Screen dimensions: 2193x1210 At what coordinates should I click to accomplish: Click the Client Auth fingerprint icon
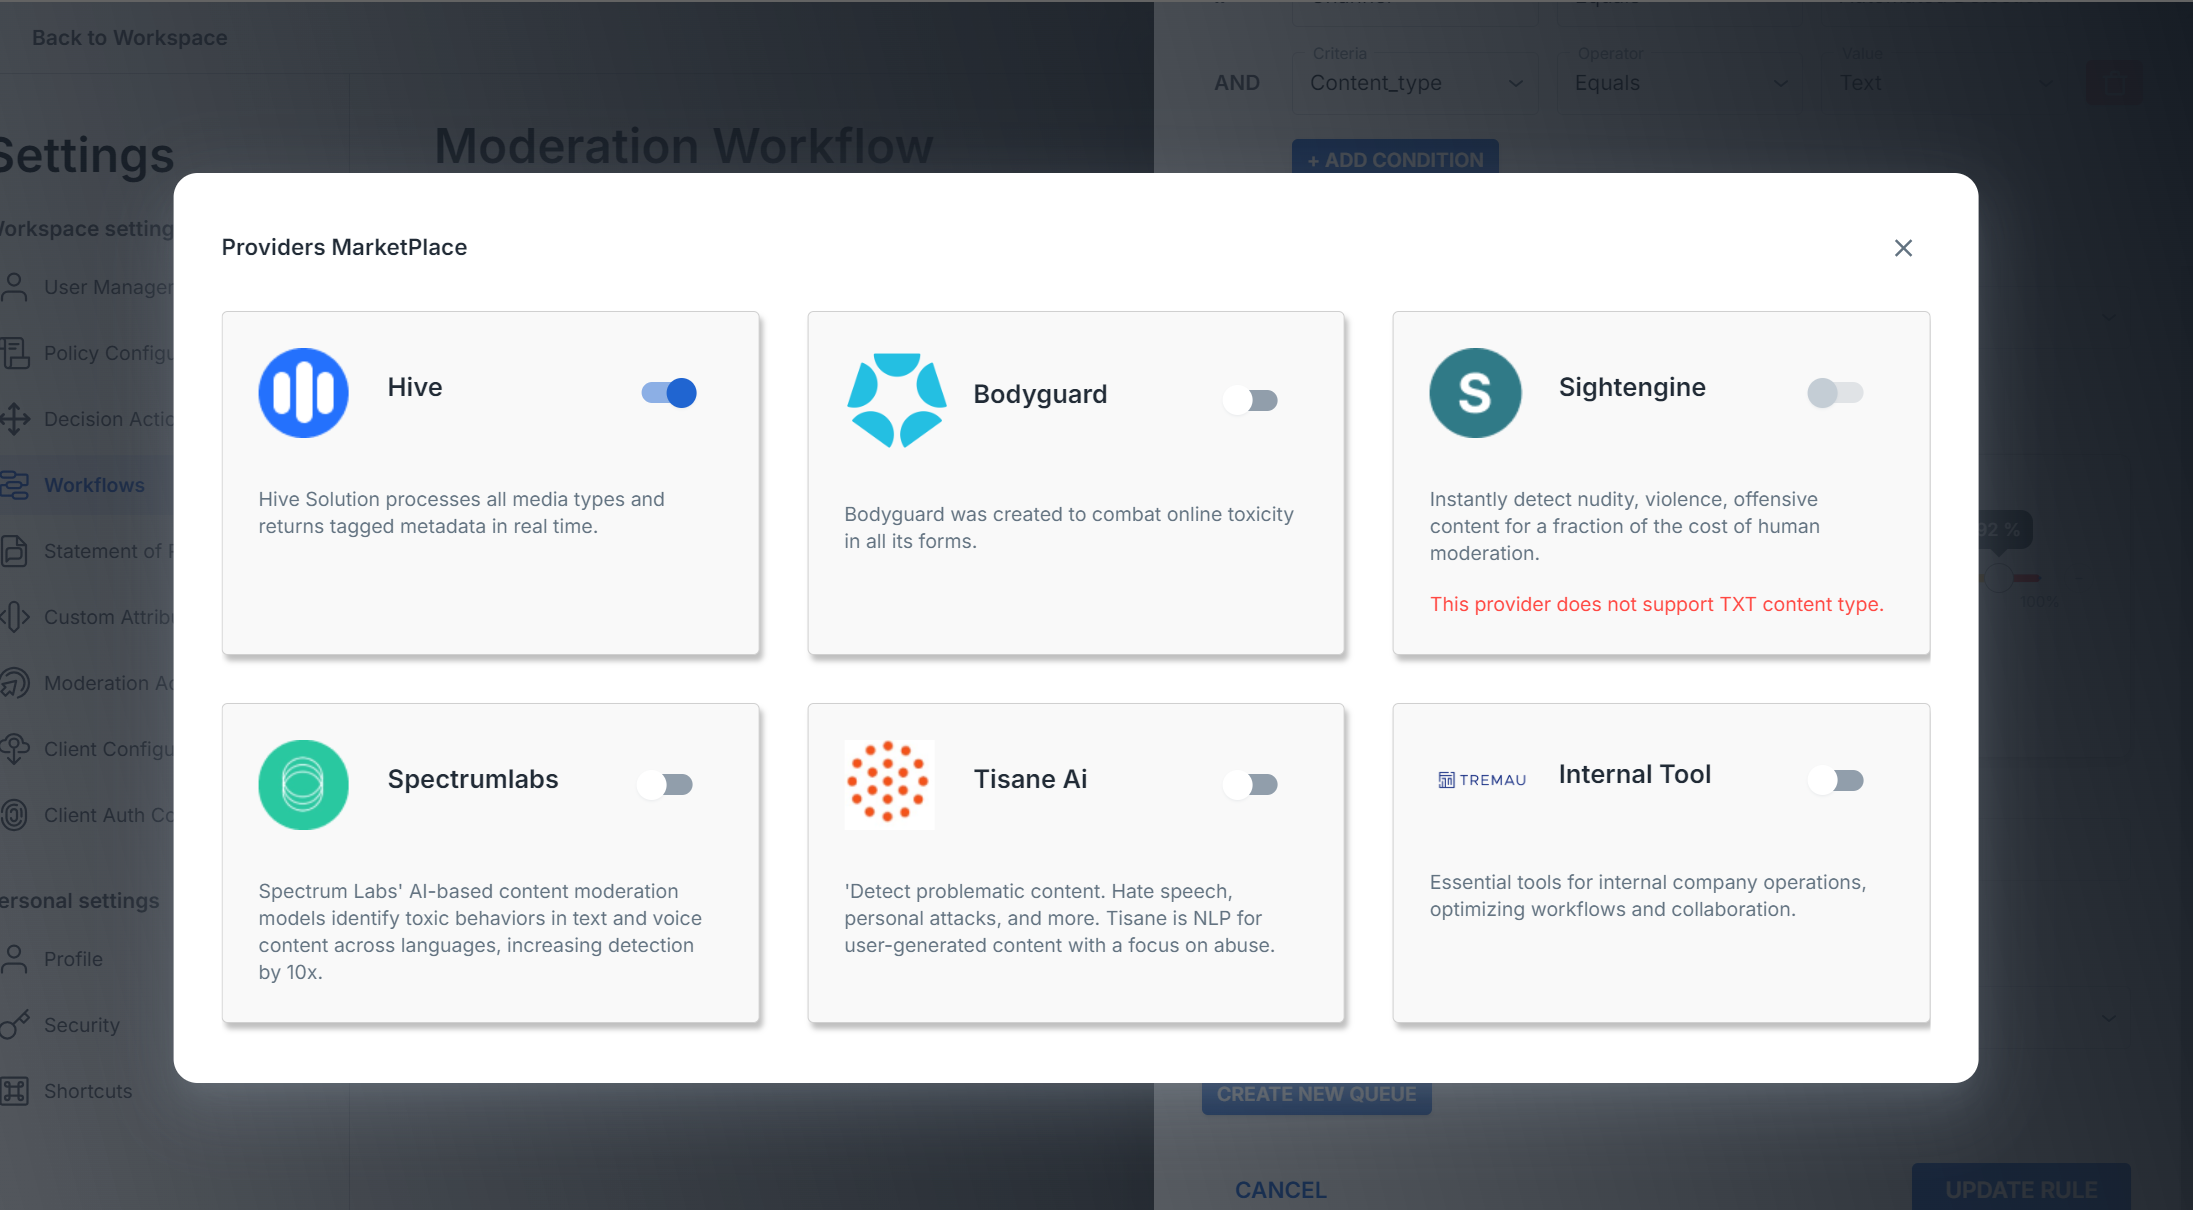click(15, 815)
